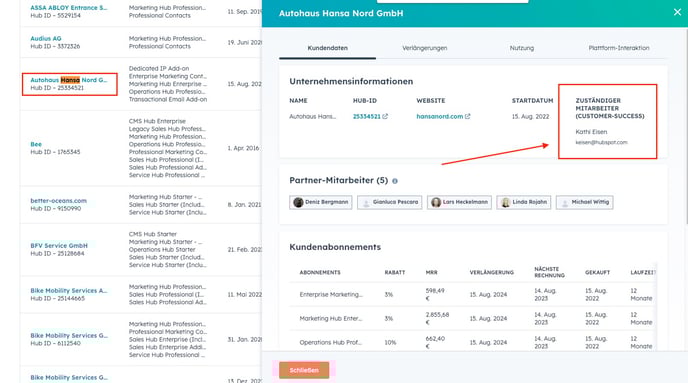Click the start date 15. Aug. 2022

[530, 116]
